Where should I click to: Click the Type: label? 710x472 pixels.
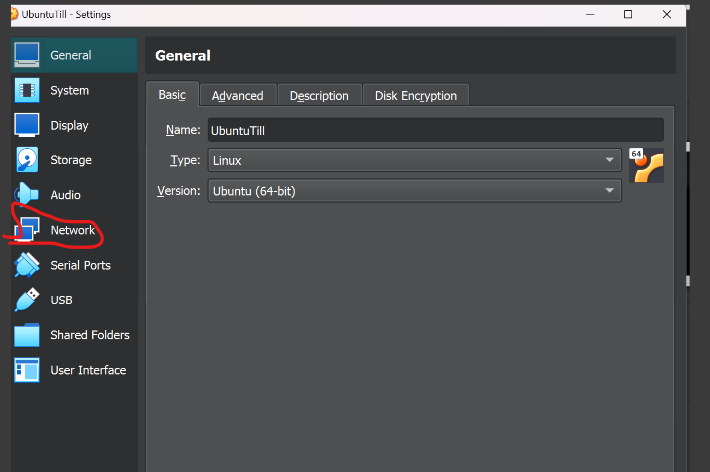pos(185,160)
